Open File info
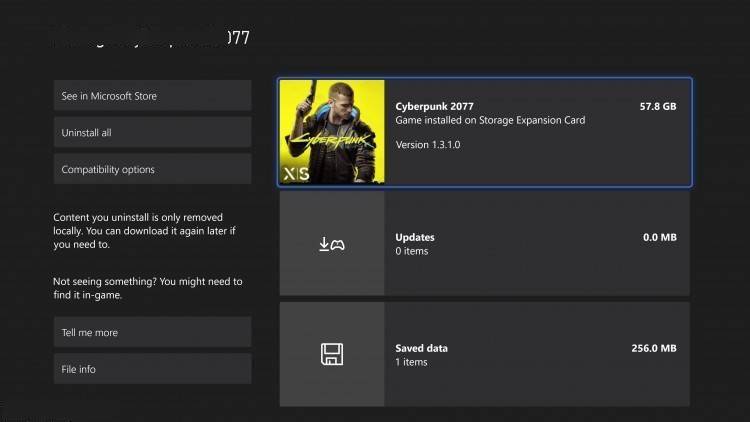 (152, 369)
